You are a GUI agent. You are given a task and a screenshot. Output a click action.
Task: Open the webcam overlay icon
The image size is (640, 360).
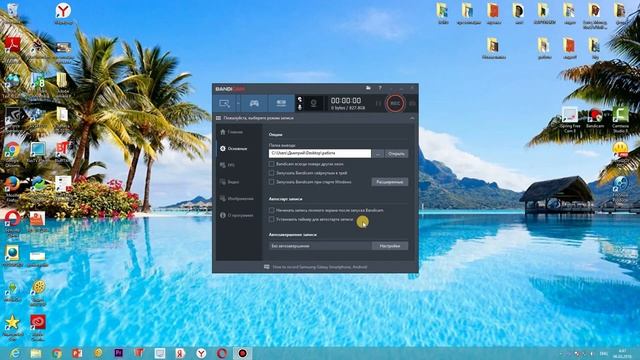tap(313, 103)
